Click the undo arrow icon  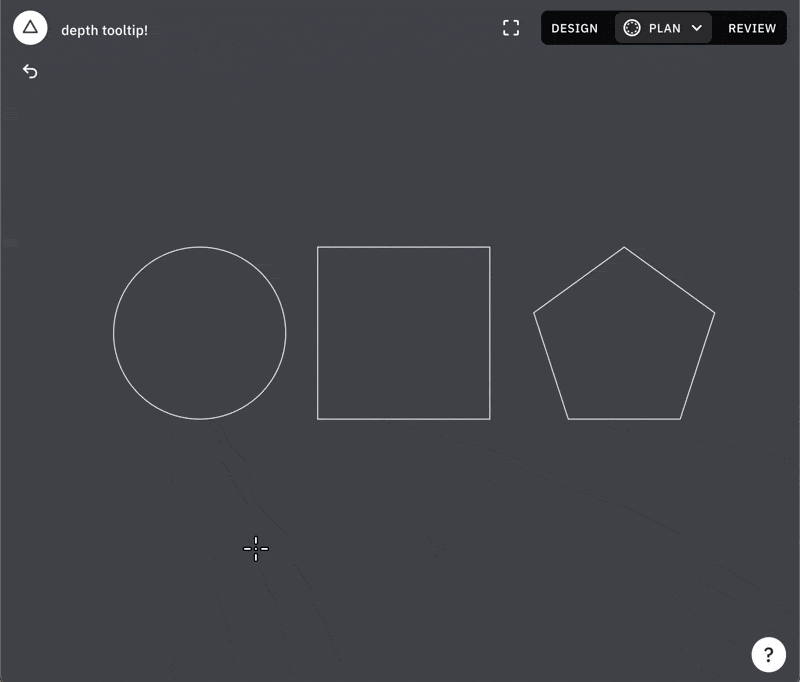tap(30, 71)
